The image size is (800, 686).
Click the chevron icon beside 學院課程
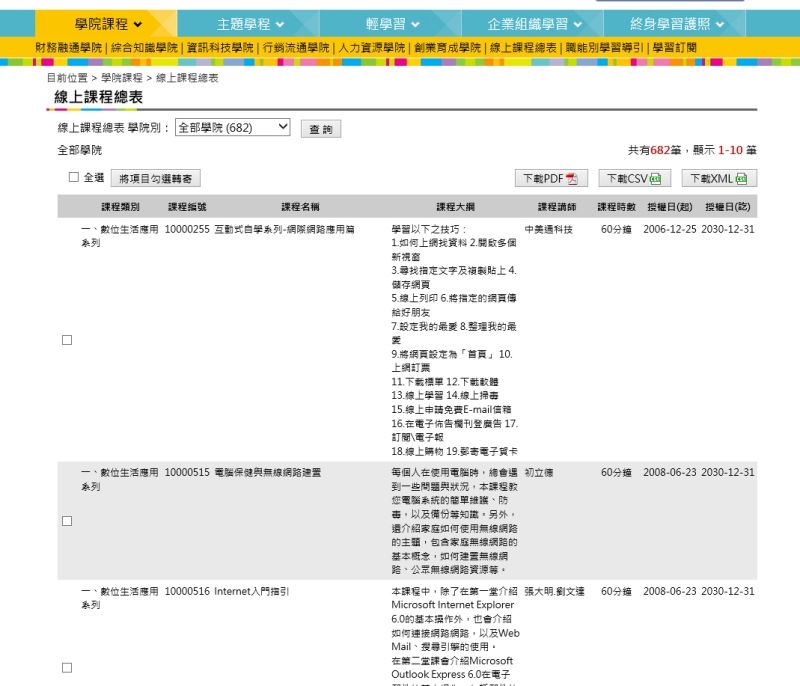pyautogui.click(x=138, y=24)
